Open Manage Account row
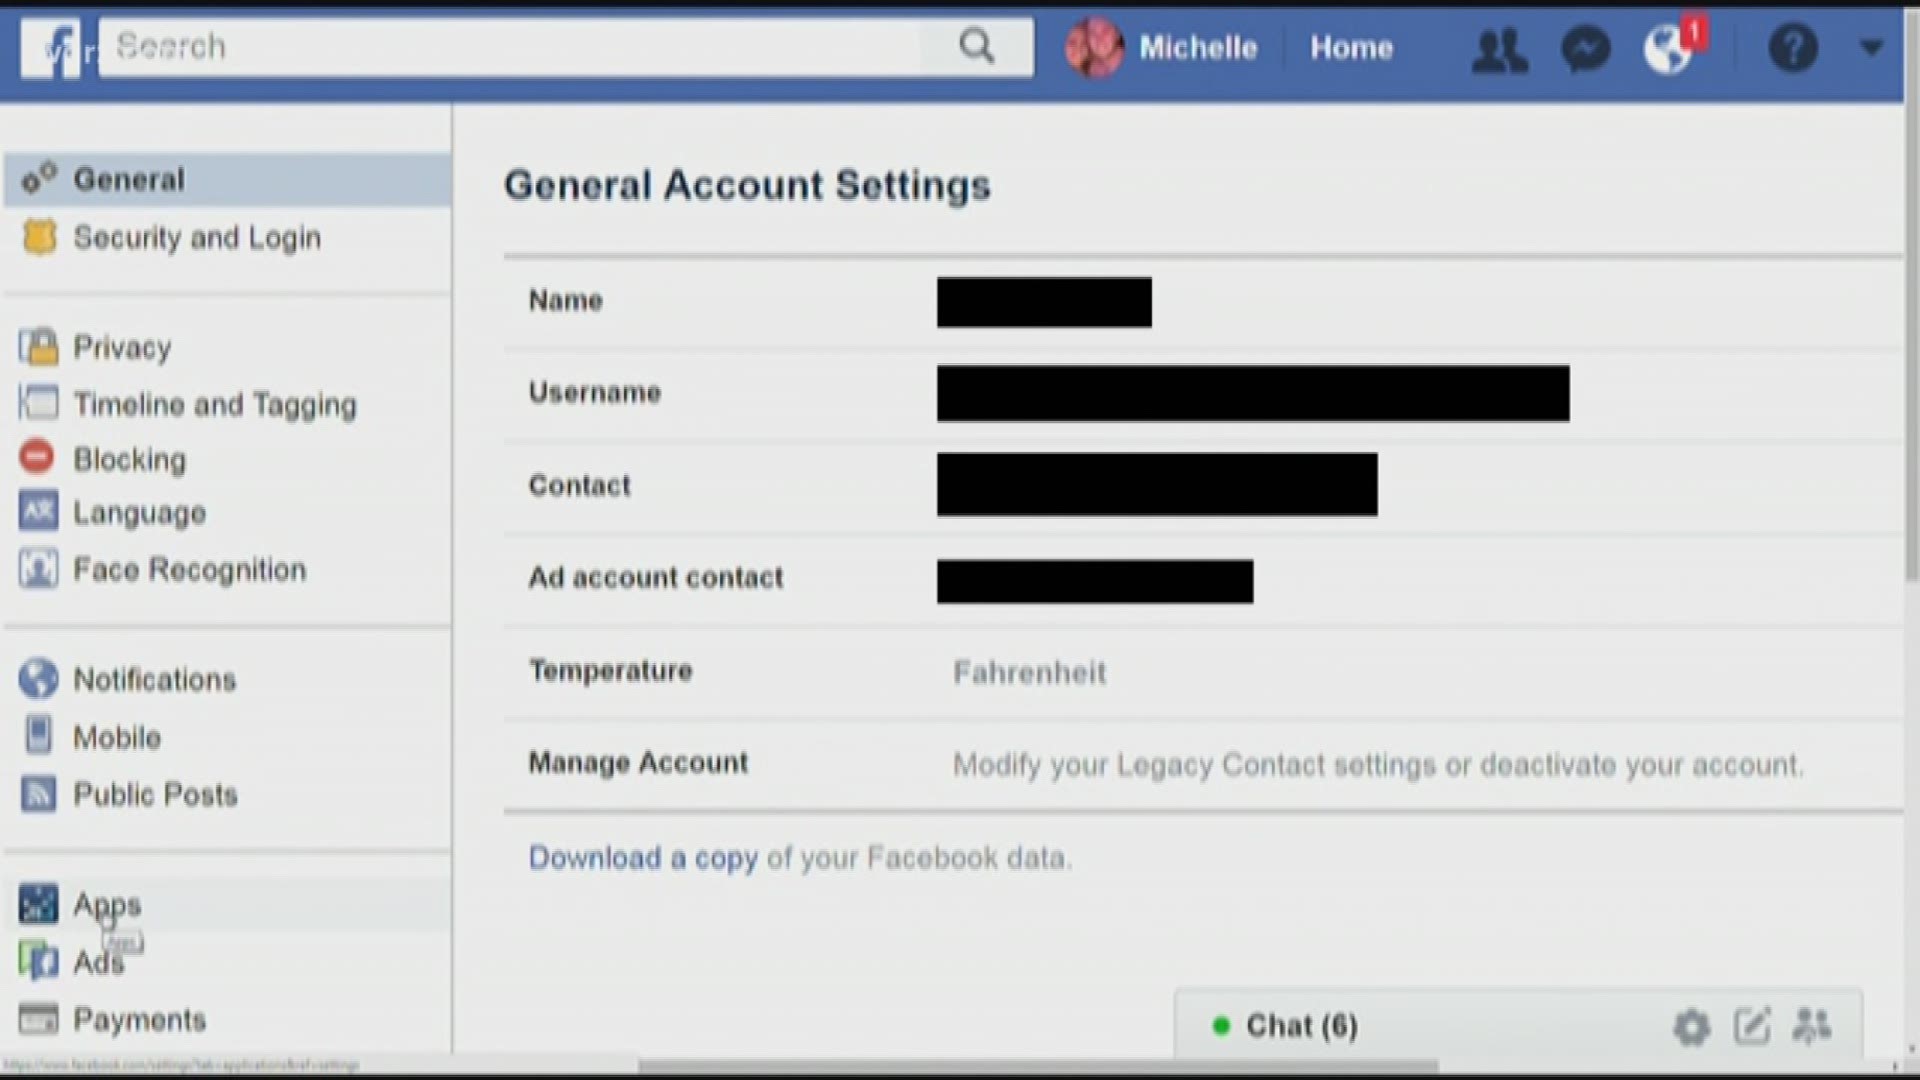 point(1203,764)
